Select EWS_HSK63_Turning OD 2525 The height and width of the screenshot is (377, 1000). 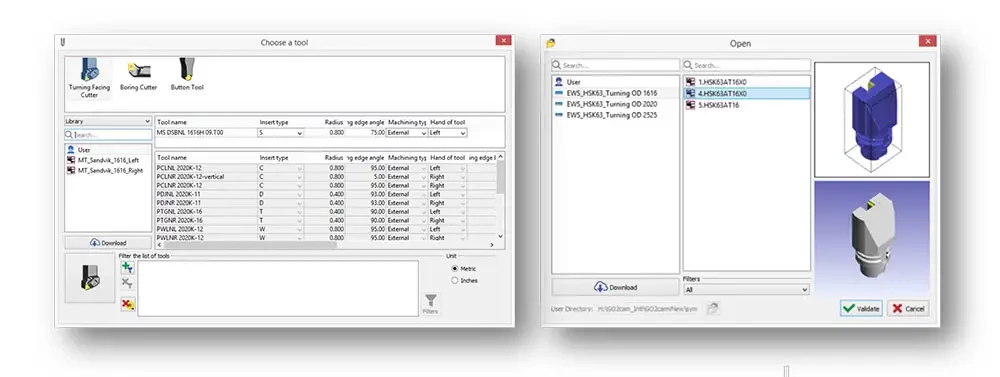(x=615, y=115)
